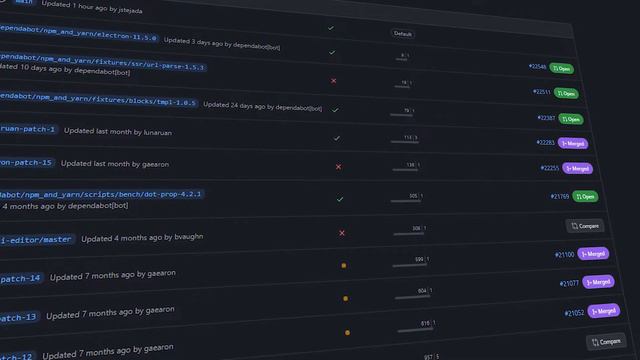Open passing check status for electron-11.5.0 branch
Image resolution: width=640 pixels, height=360 pixels.
(x=332, y=53)
